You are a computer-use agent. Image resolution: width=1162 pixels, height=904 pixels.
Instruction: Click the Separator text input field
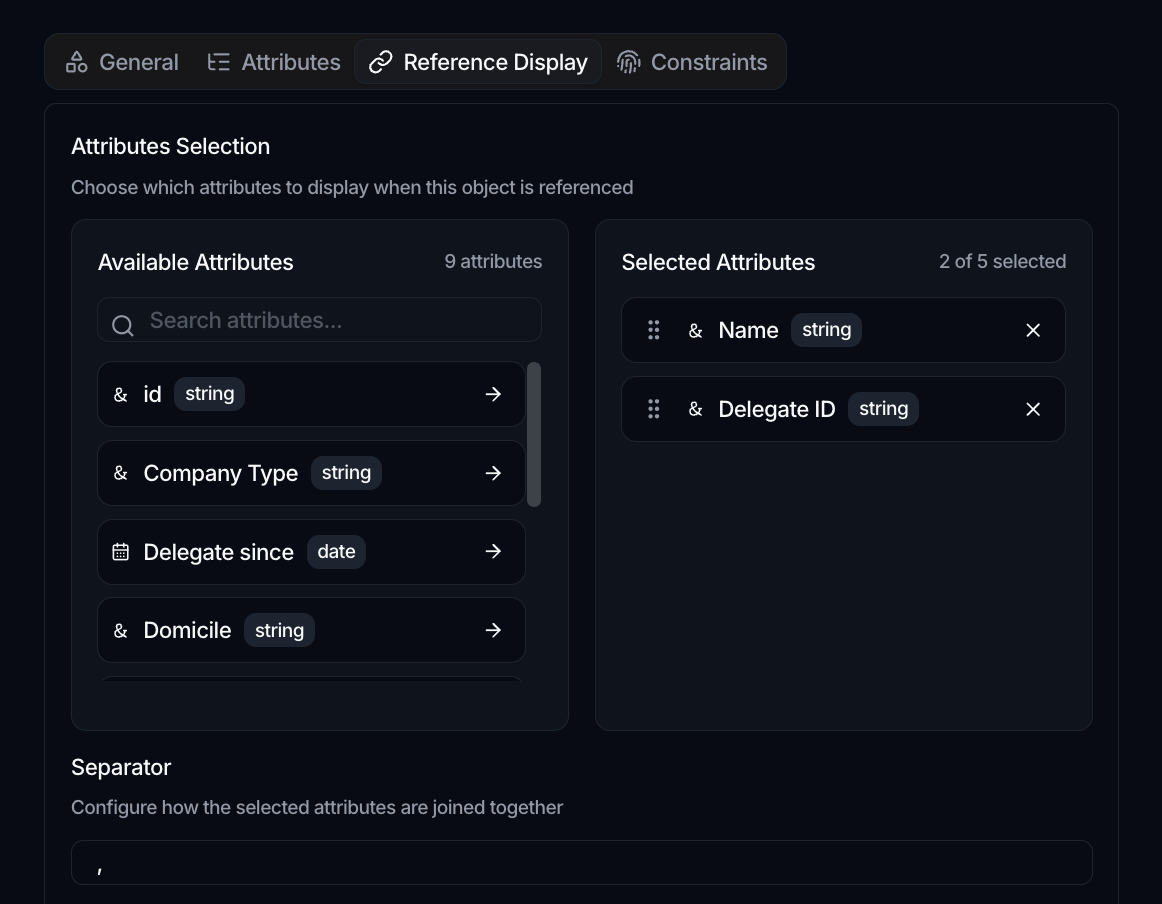point(582,863)
